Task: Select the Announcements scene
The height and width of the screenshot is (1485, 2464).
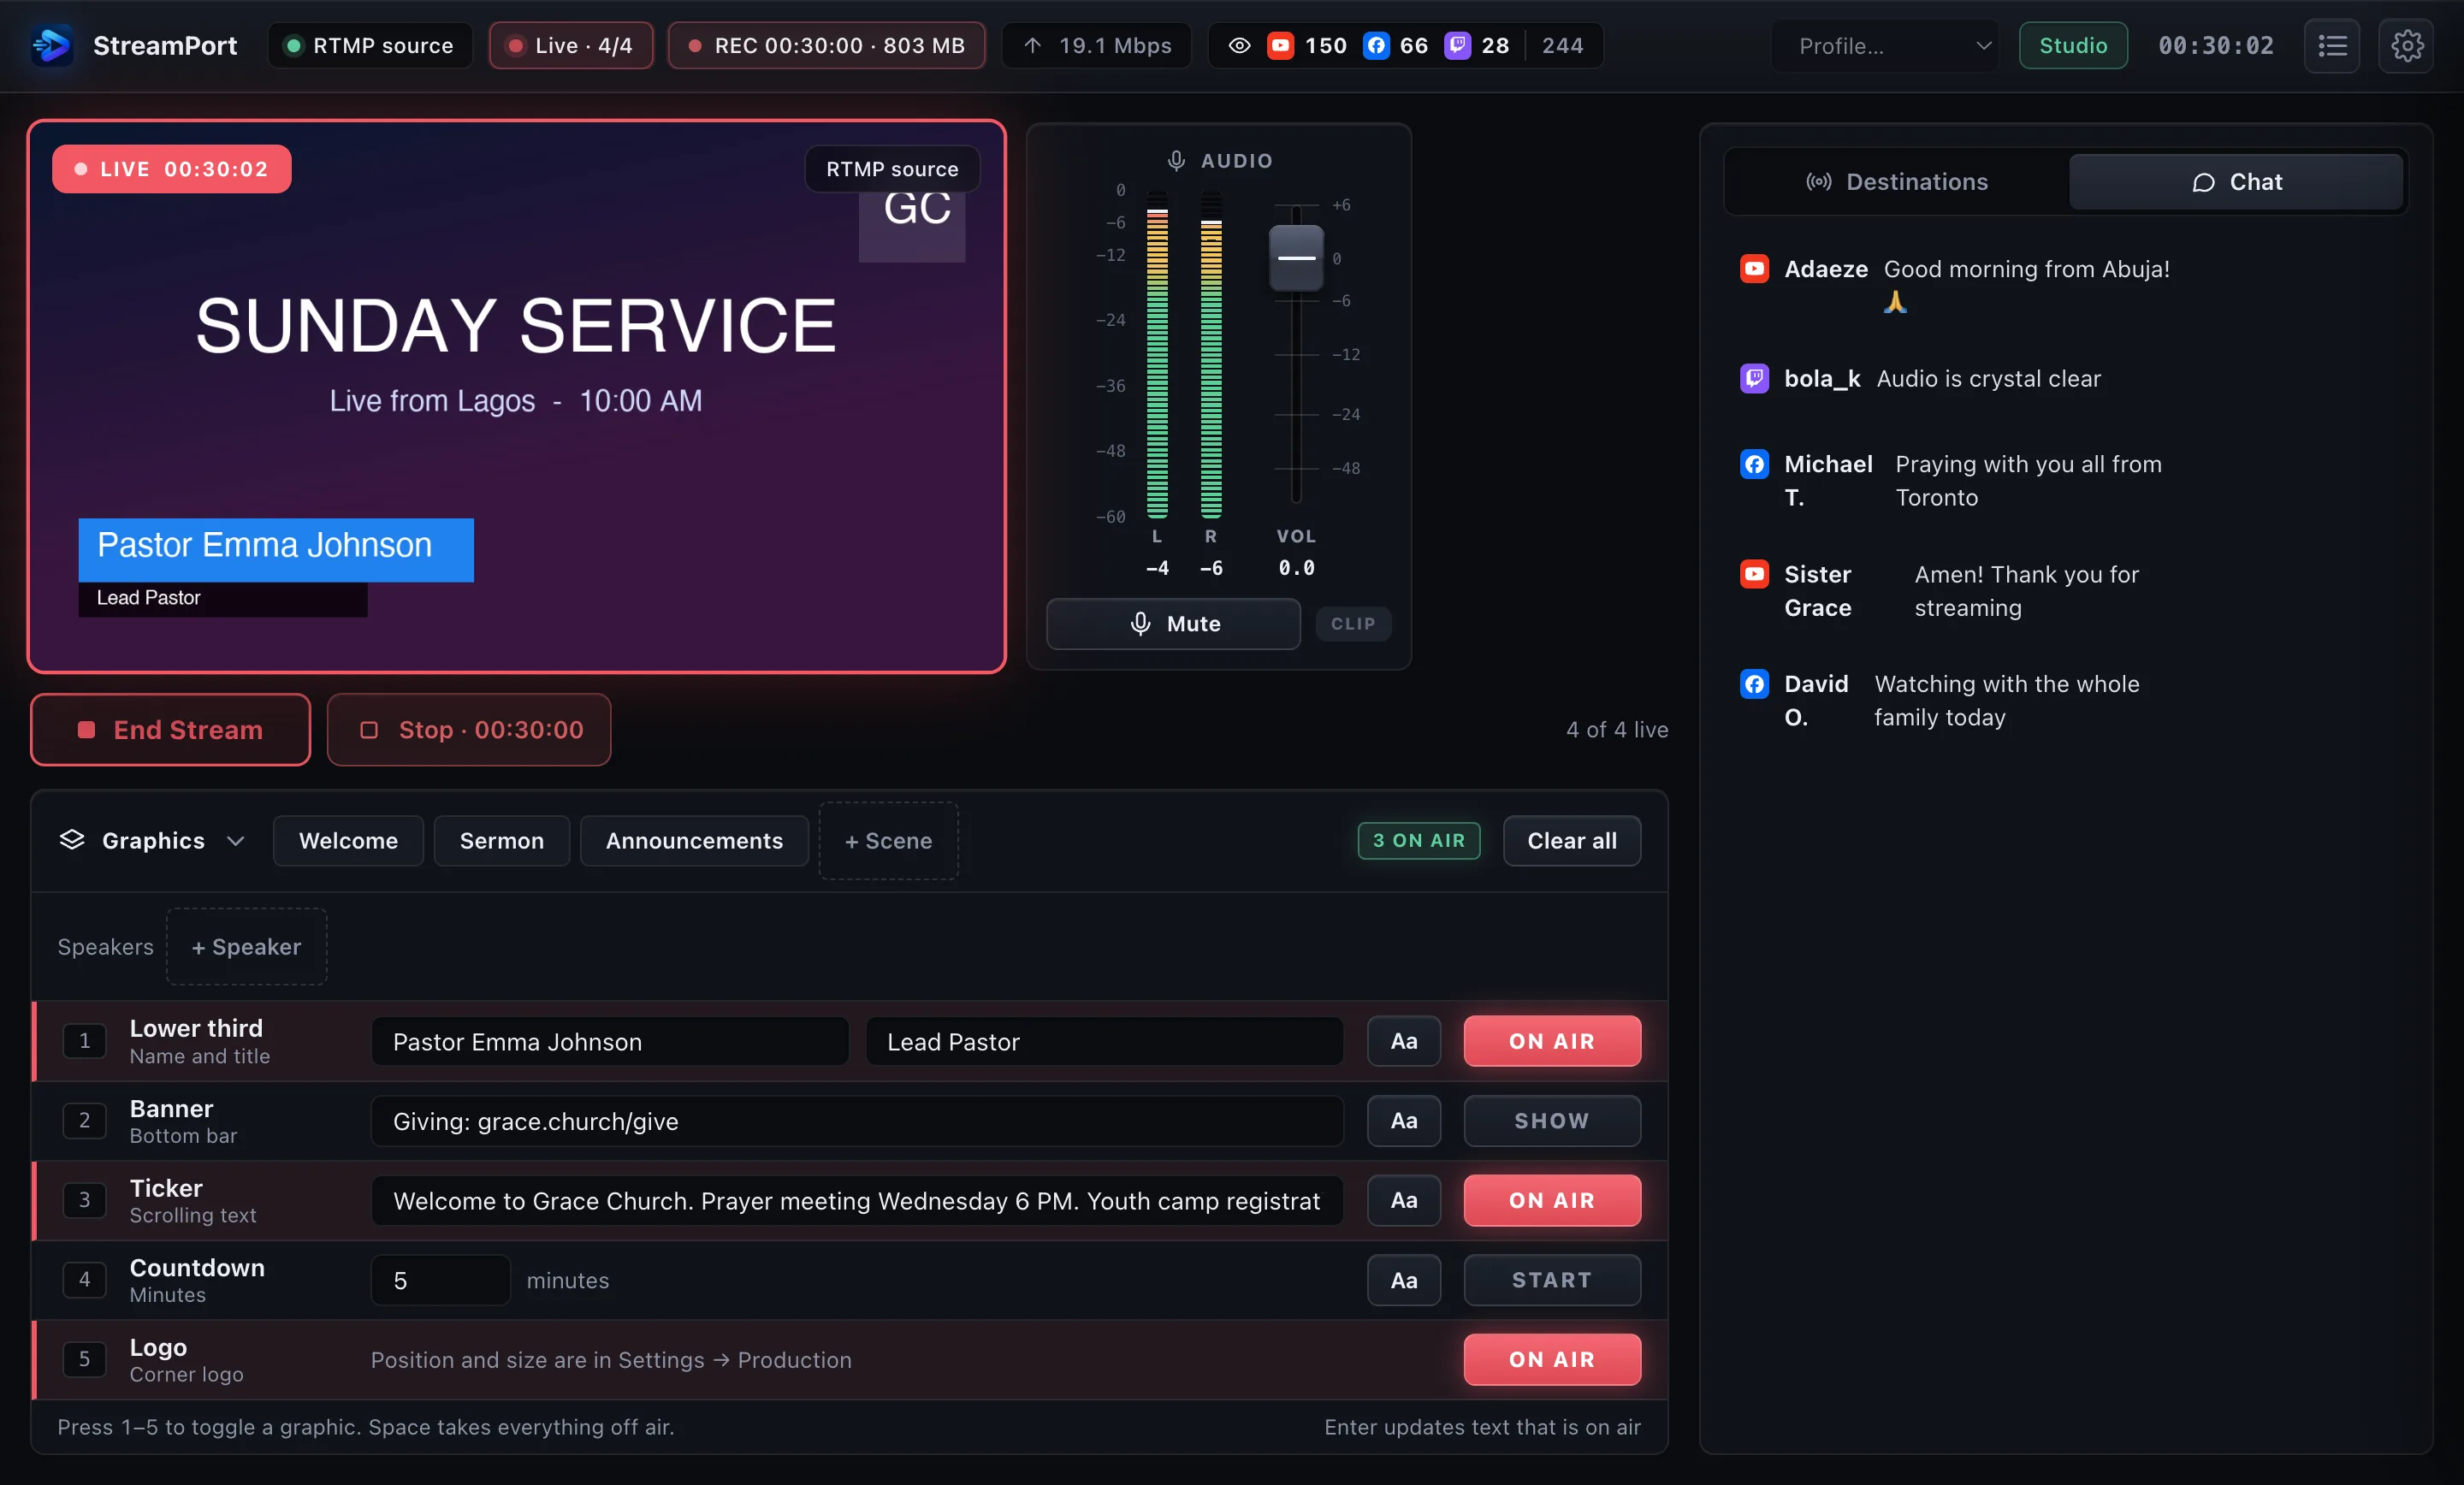Action: (x=694, y=841)
